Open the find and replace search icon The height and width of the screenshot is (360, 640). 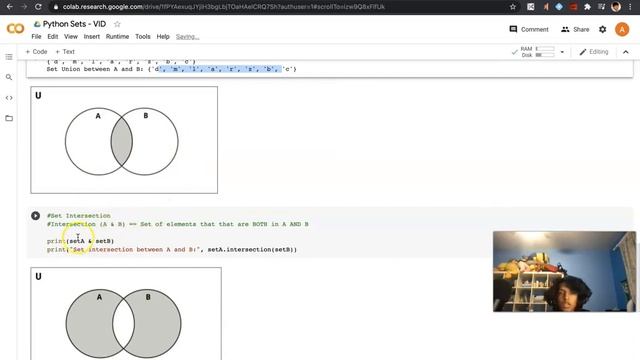pos(9,77)
